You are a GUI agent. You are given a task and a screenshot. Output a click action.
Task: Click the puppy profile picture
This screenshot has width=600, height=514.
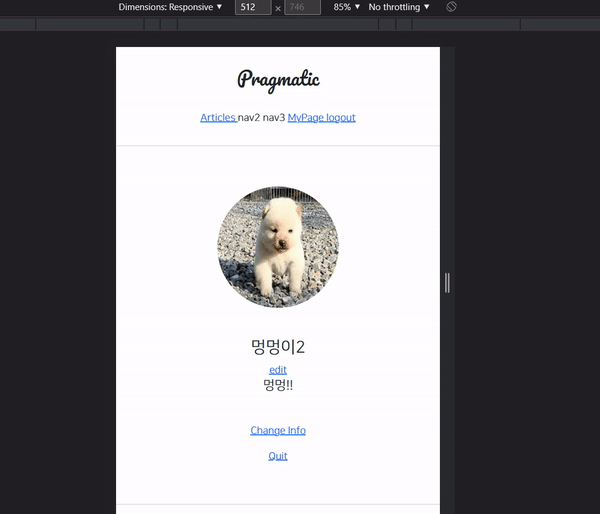278,247
